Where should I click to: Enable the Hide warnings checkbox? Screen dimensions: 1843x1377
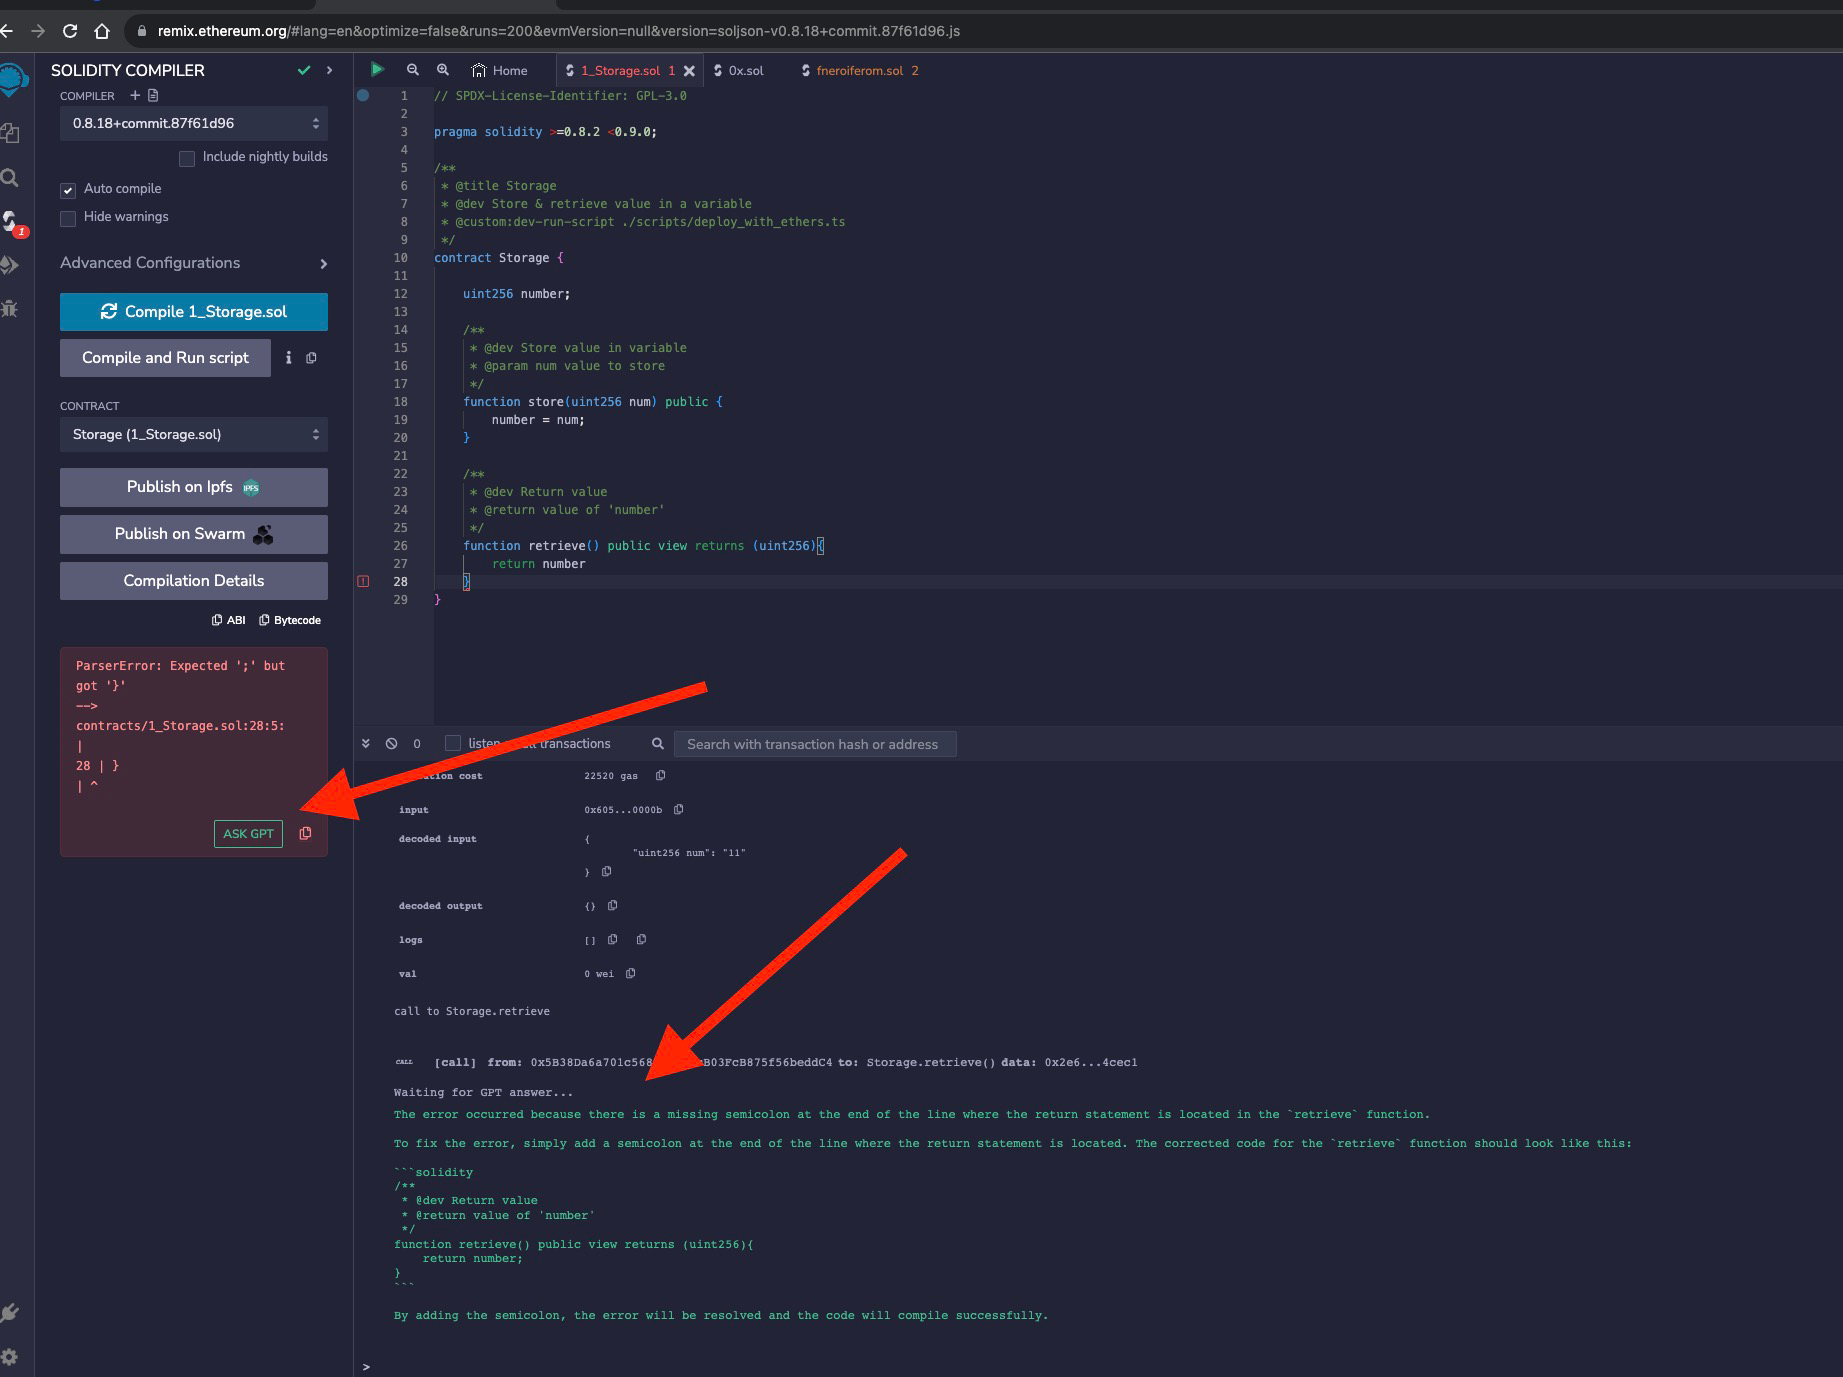tap(68, 218)
